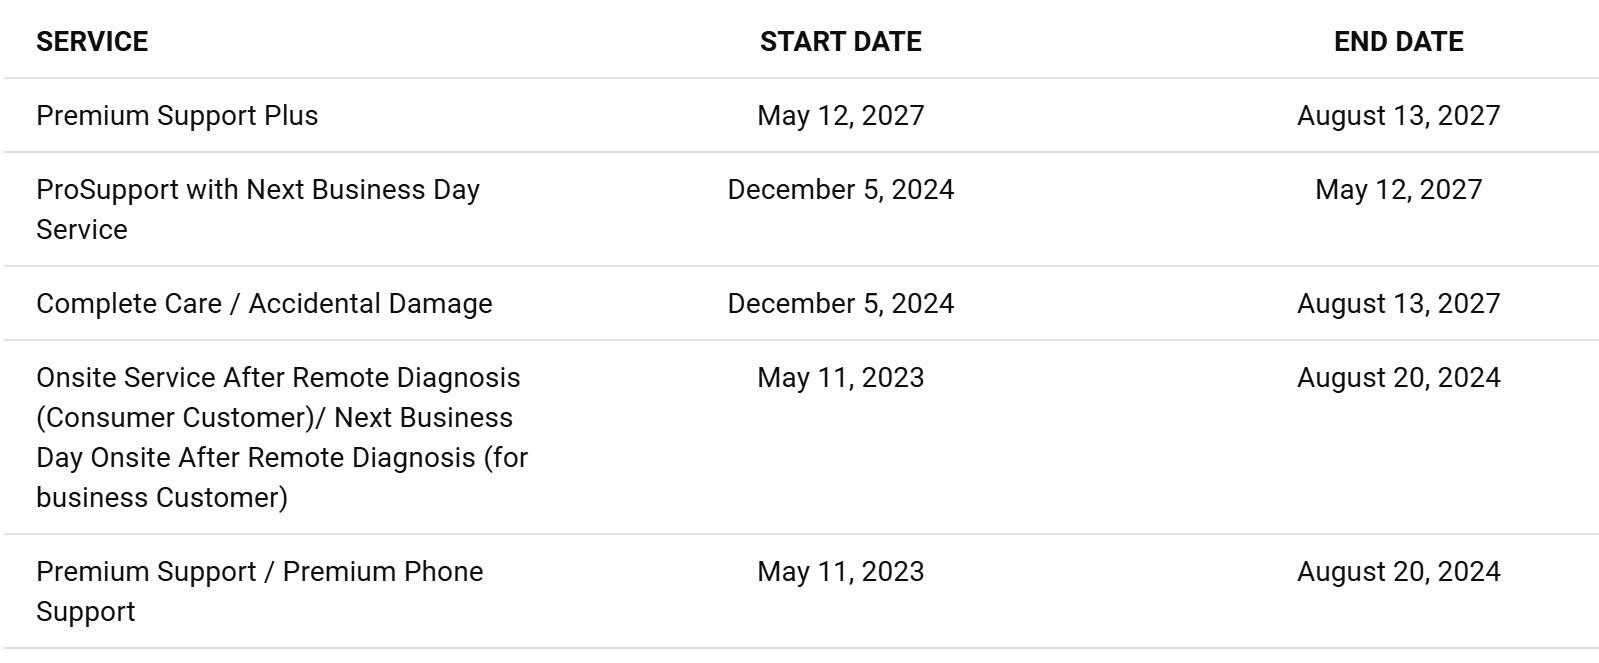1599x663 pixels.
Task: Click Onsite Service start date May 11, 2023
Action: (840, 377)
